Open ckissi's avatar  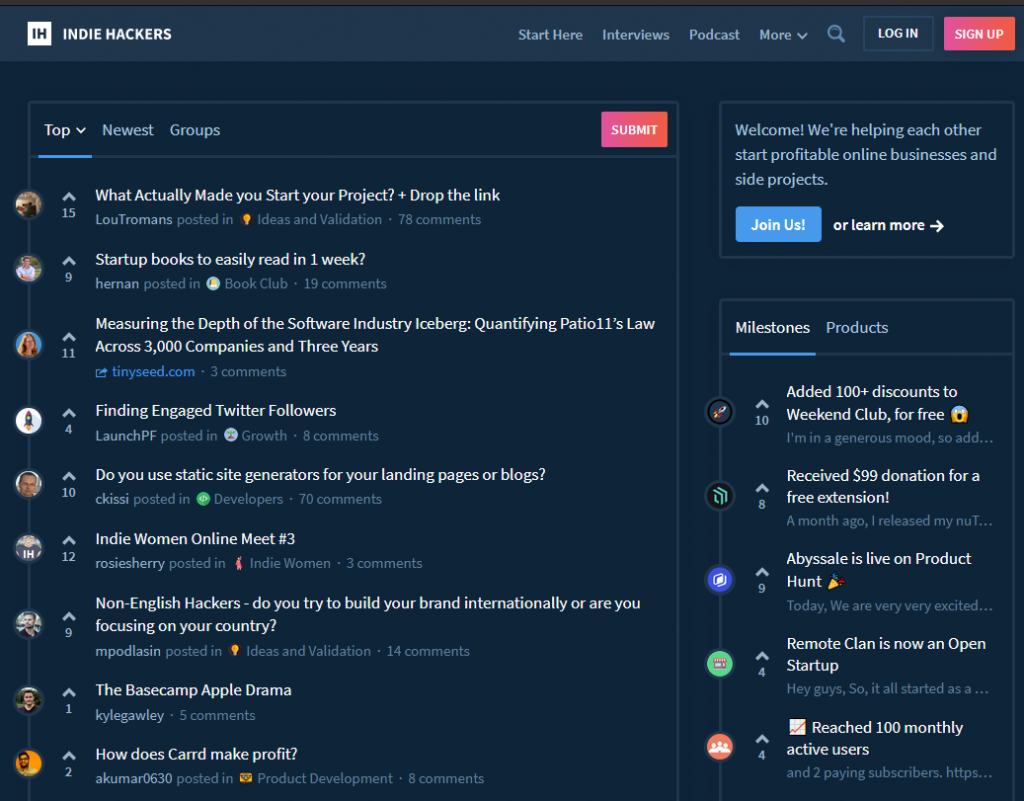(29, 484)
